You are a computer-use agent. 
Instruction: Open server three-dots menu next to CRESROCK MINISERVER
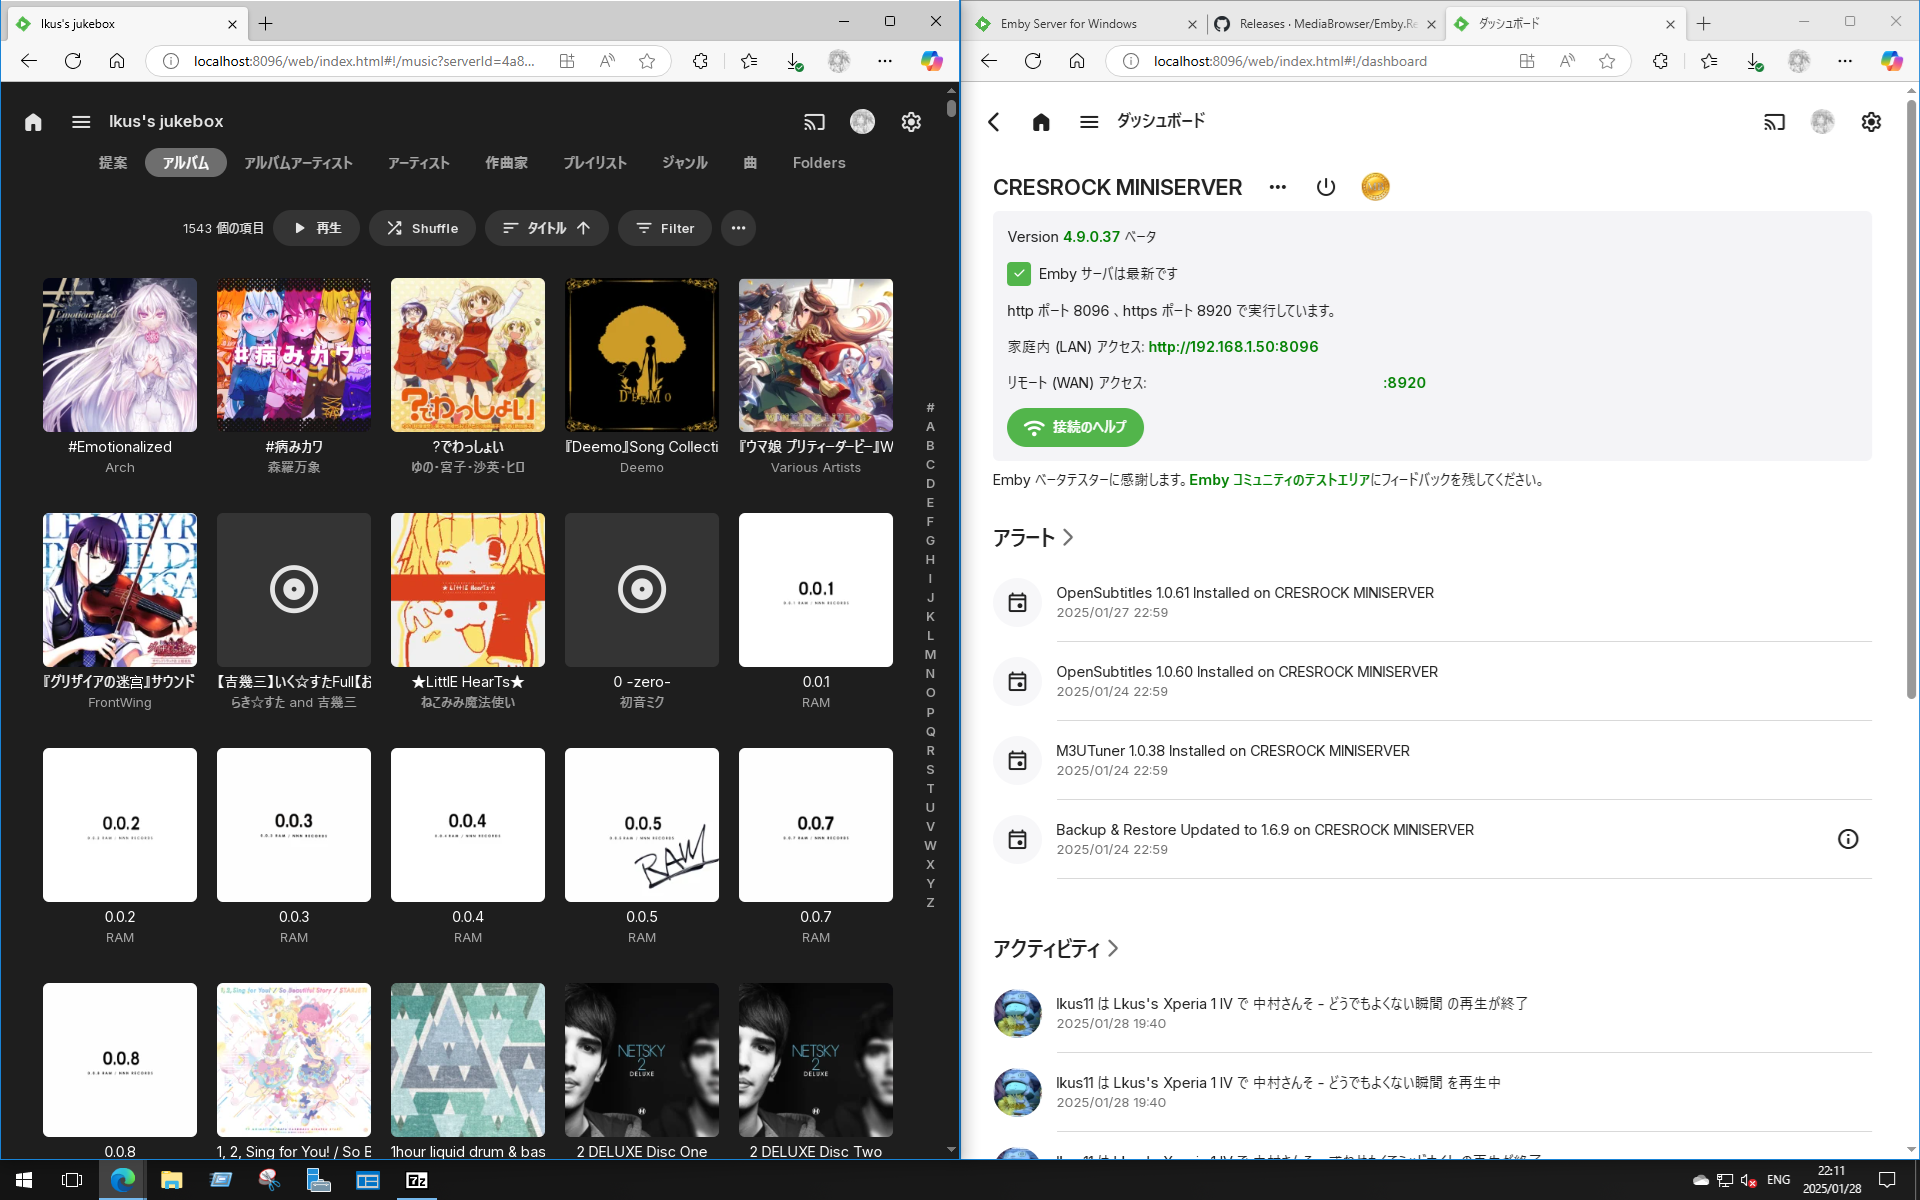tap(1277, 187)
